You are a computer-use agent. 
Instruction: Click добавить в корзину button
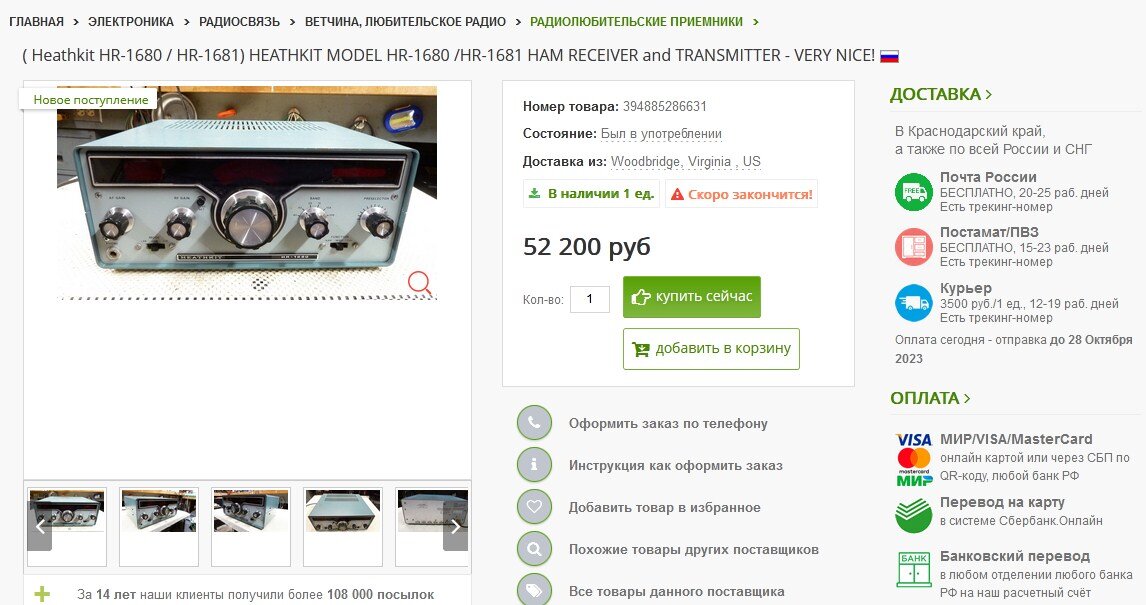[x=711, y=349]
